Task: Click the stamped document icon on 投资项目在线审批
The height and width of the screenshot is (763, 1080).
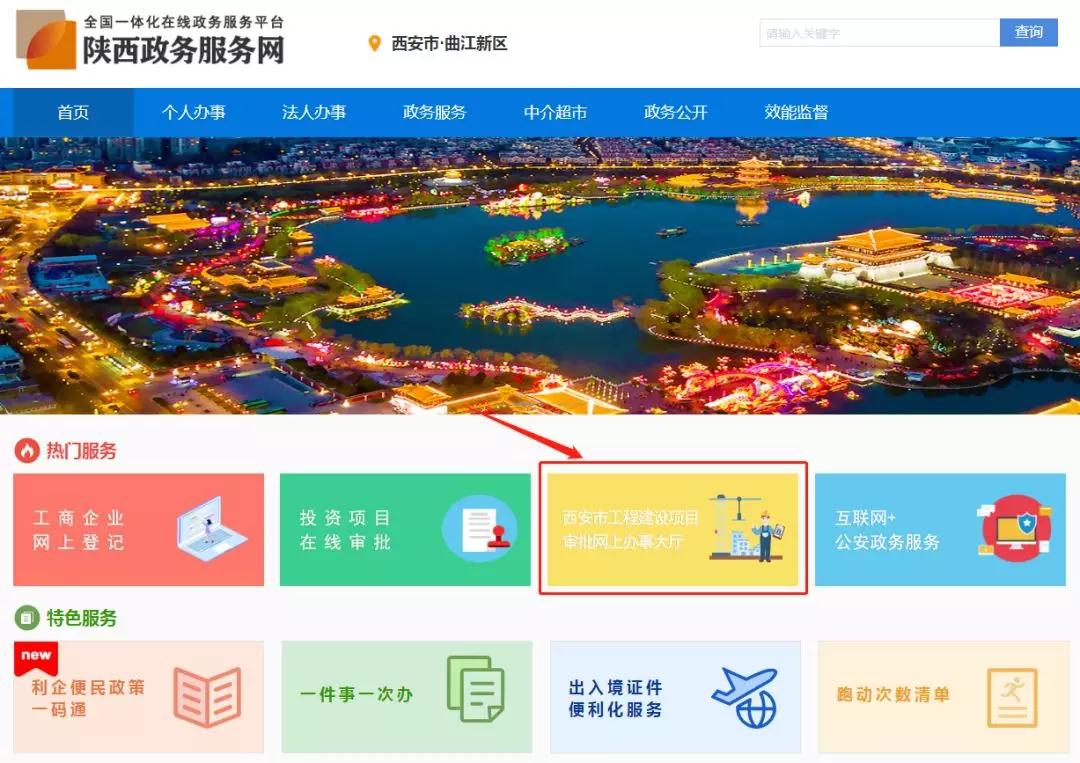Action: click(x=479, y=529)
